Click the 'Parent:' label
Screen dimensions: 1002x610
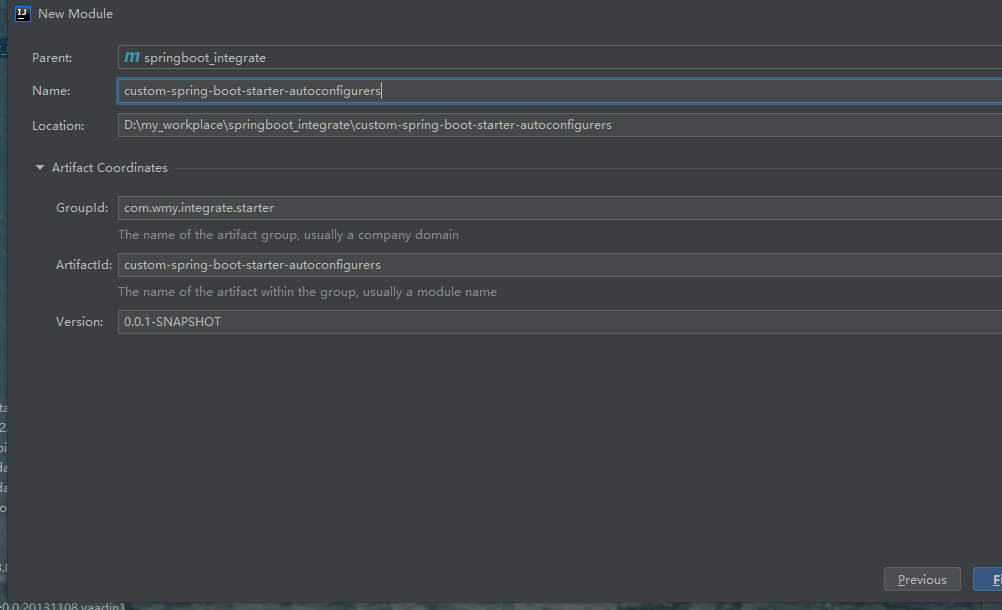[x=52, y=57]
